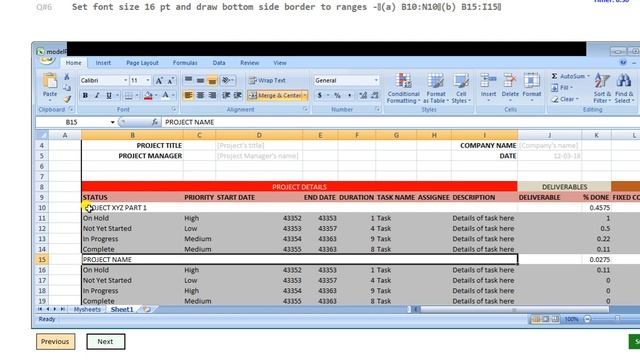Open the Orientation dropdown
Screen dimensions: 640x360
[x=227, y=80]
